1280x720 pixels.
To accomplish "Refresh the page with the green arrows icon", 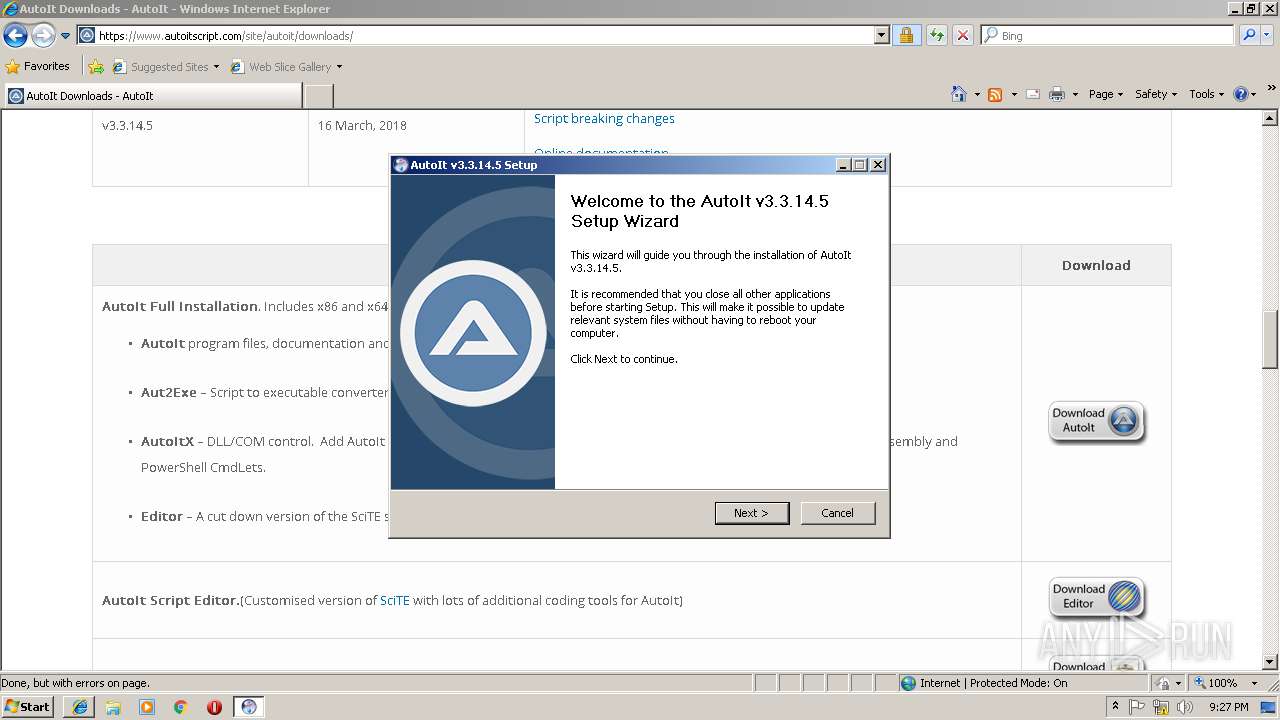I will [936, 36].
